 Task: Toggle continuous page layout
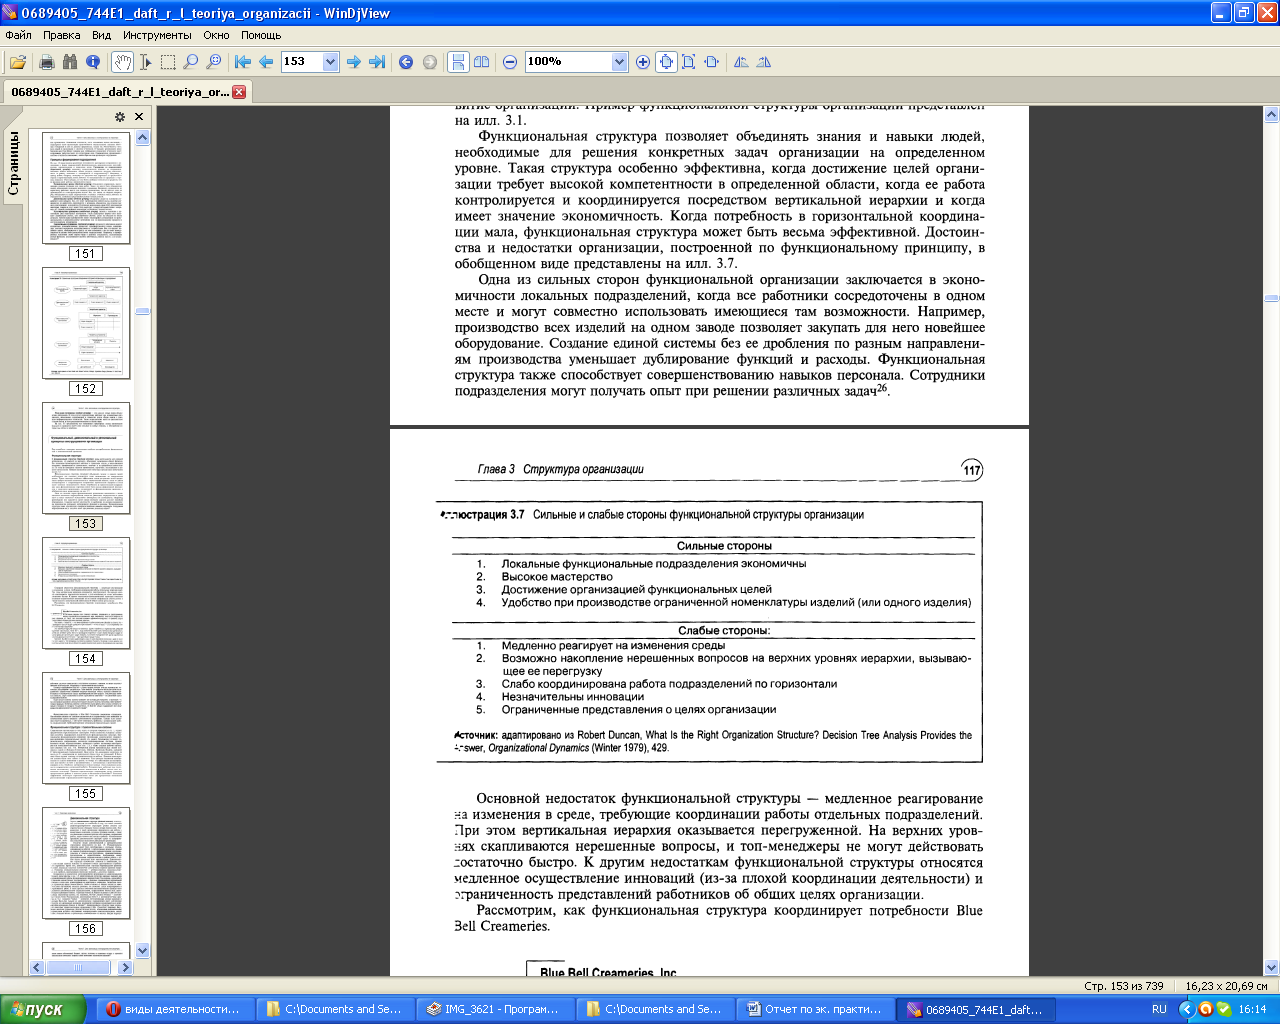tap(458, 62)
